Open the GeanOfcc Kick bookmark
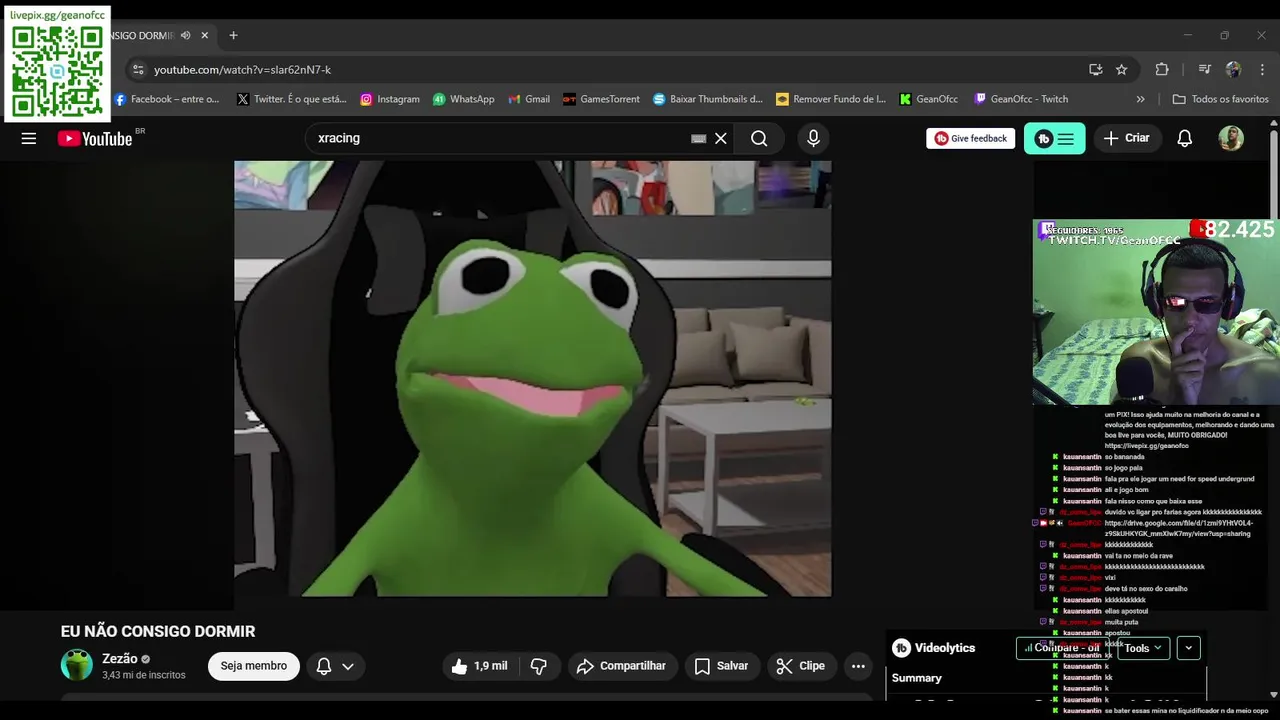1280x720 pixels. [x=928, y=99]
